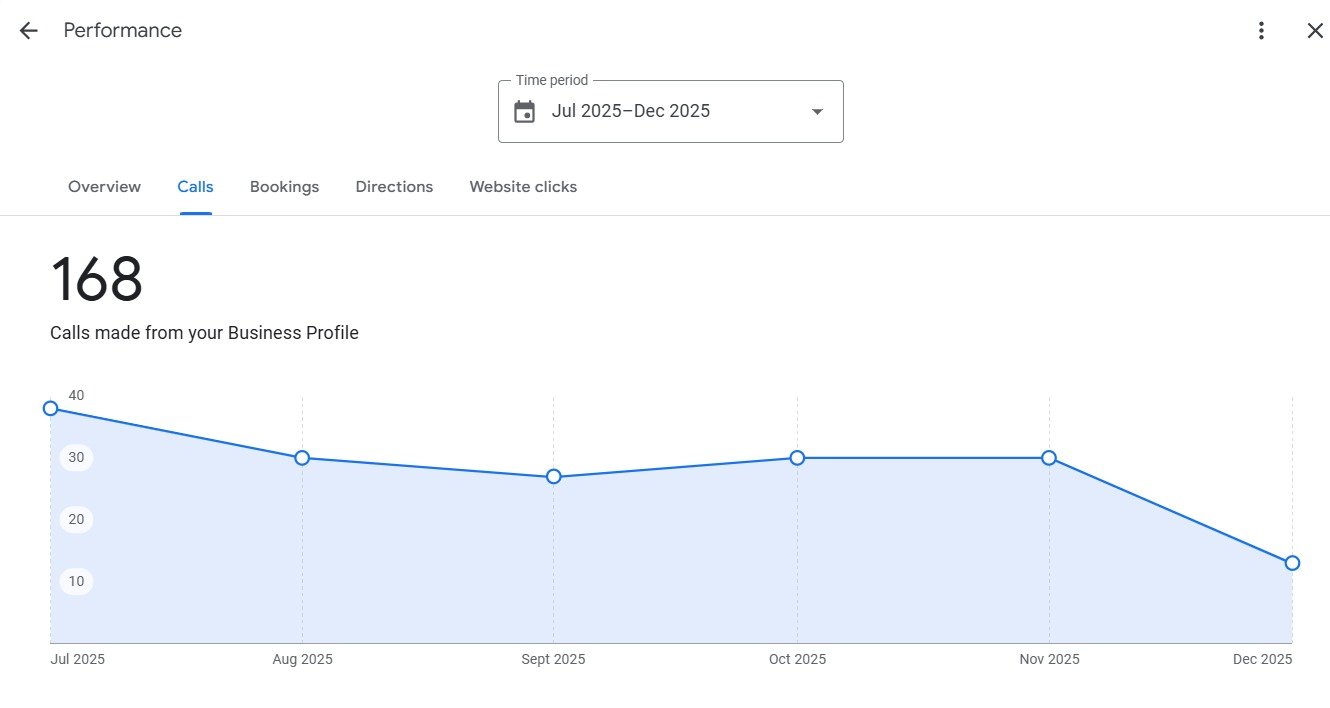Click the 30 y-axis label

[x=76, y=458]
